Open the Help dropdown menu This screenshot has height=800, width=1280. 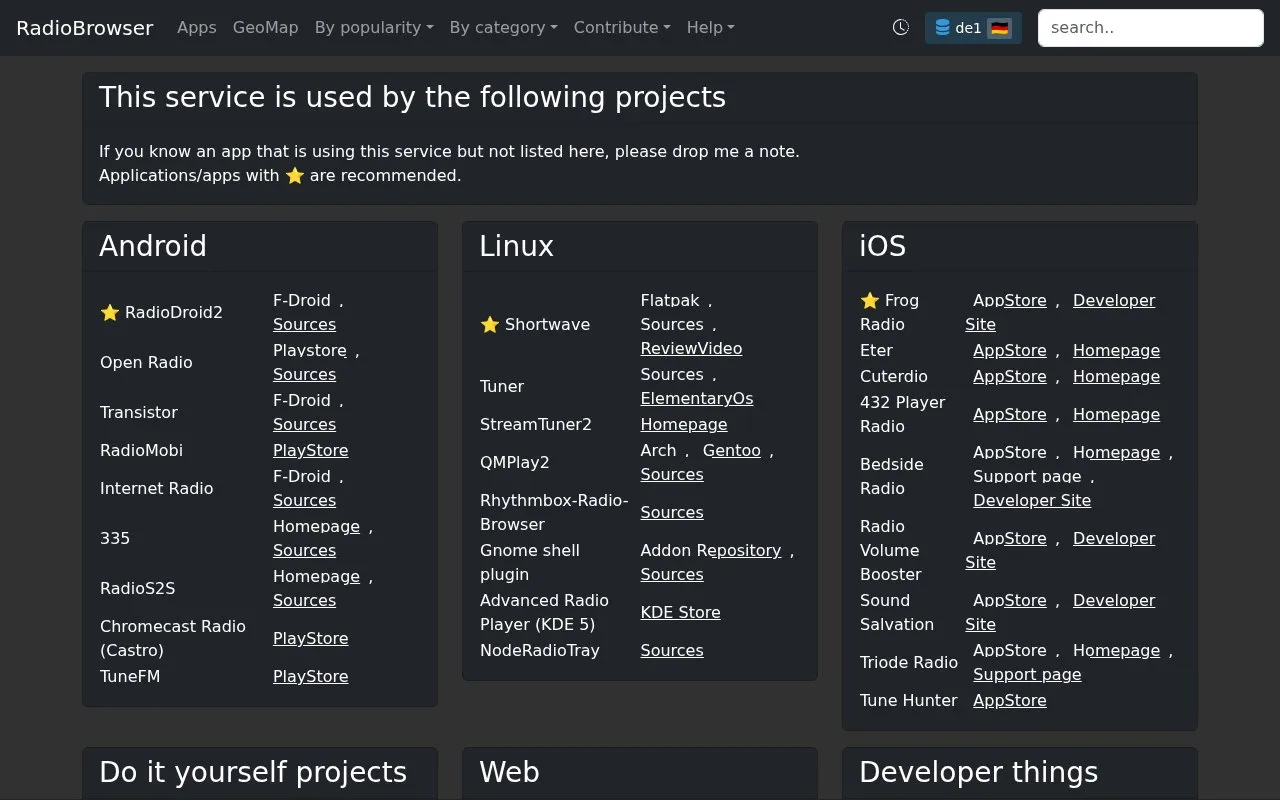pyautogui.click(x=711, y=28)
